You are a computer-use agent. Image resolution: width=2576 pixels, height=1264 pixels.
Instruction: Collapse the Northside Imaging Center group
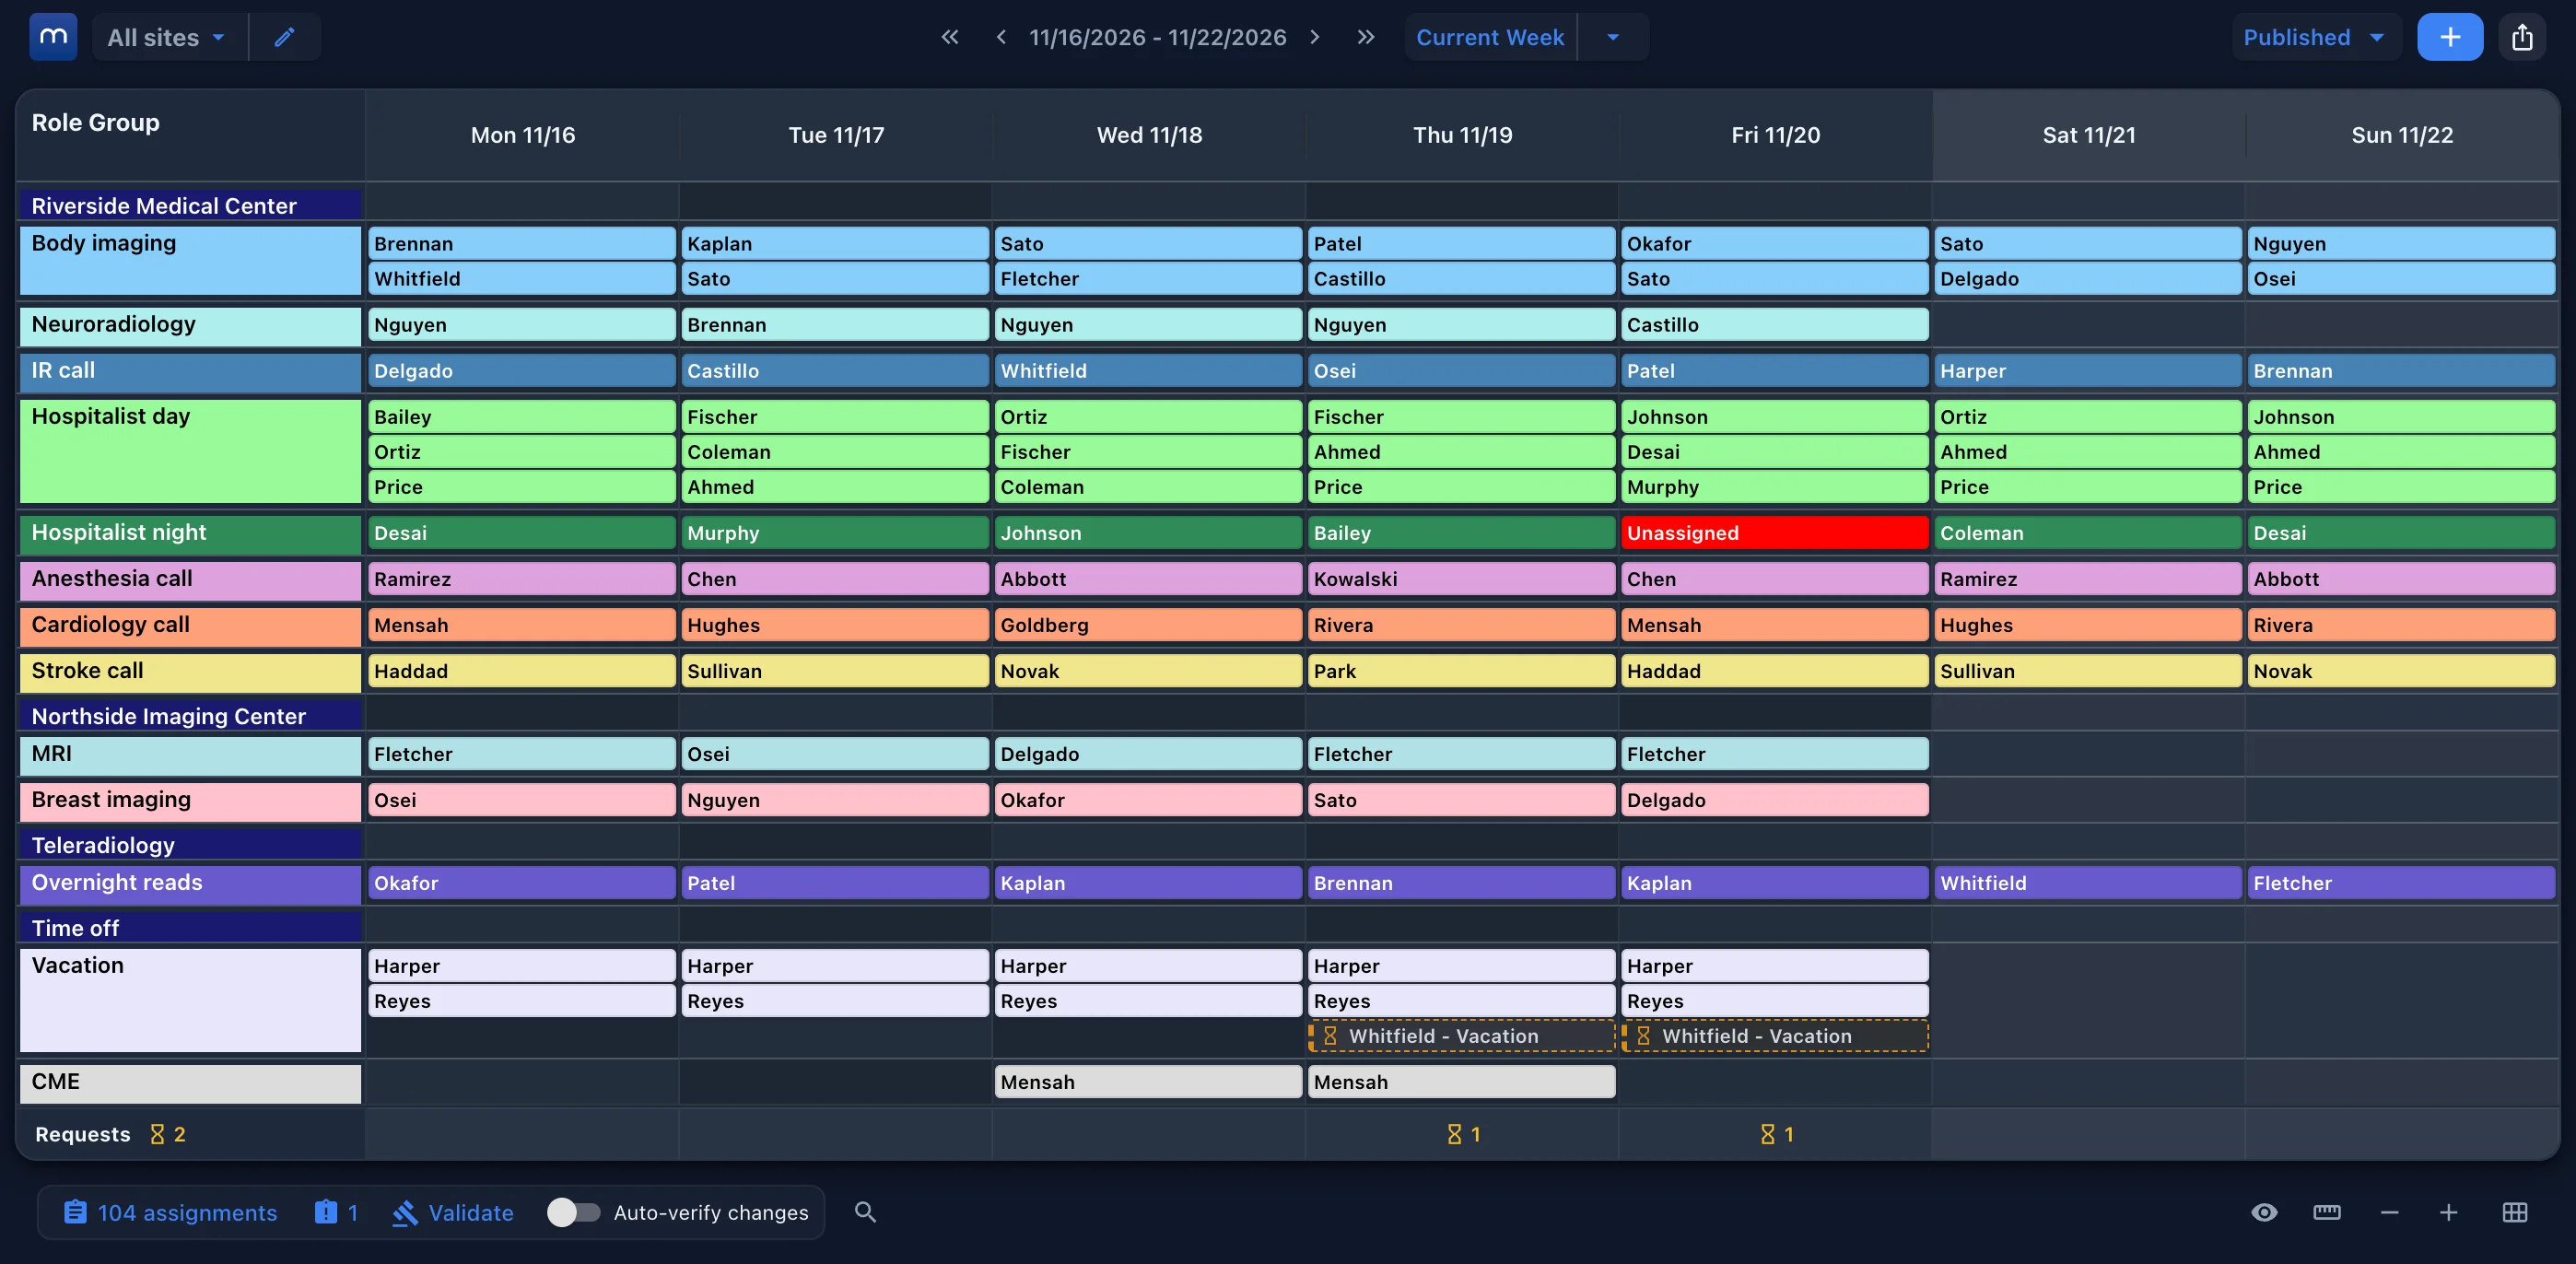point(190,716)
